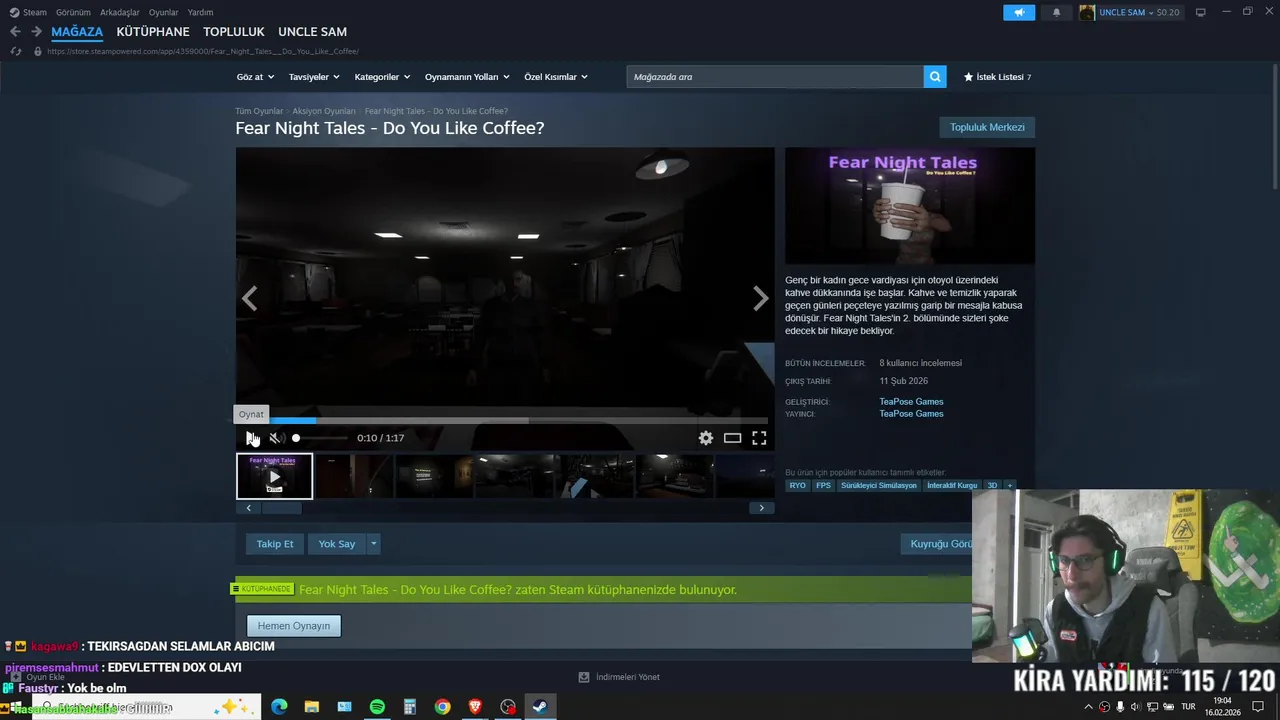Open the Oyunlar menu

pos(164,12)
